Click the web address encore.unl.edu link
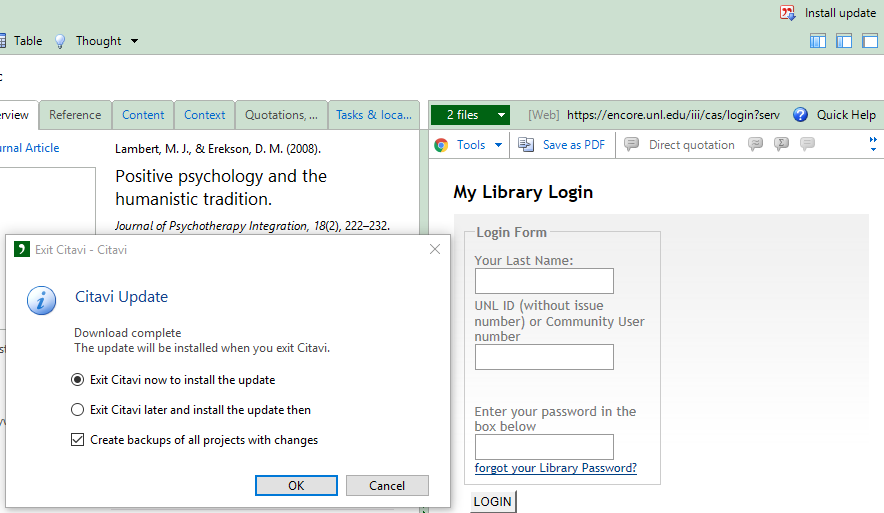This screenshot has height=513, width=884. (673, 115)
